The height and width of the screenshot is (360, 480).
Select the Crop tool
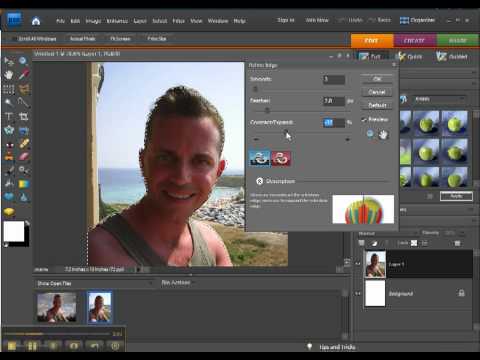coord(24,116)
